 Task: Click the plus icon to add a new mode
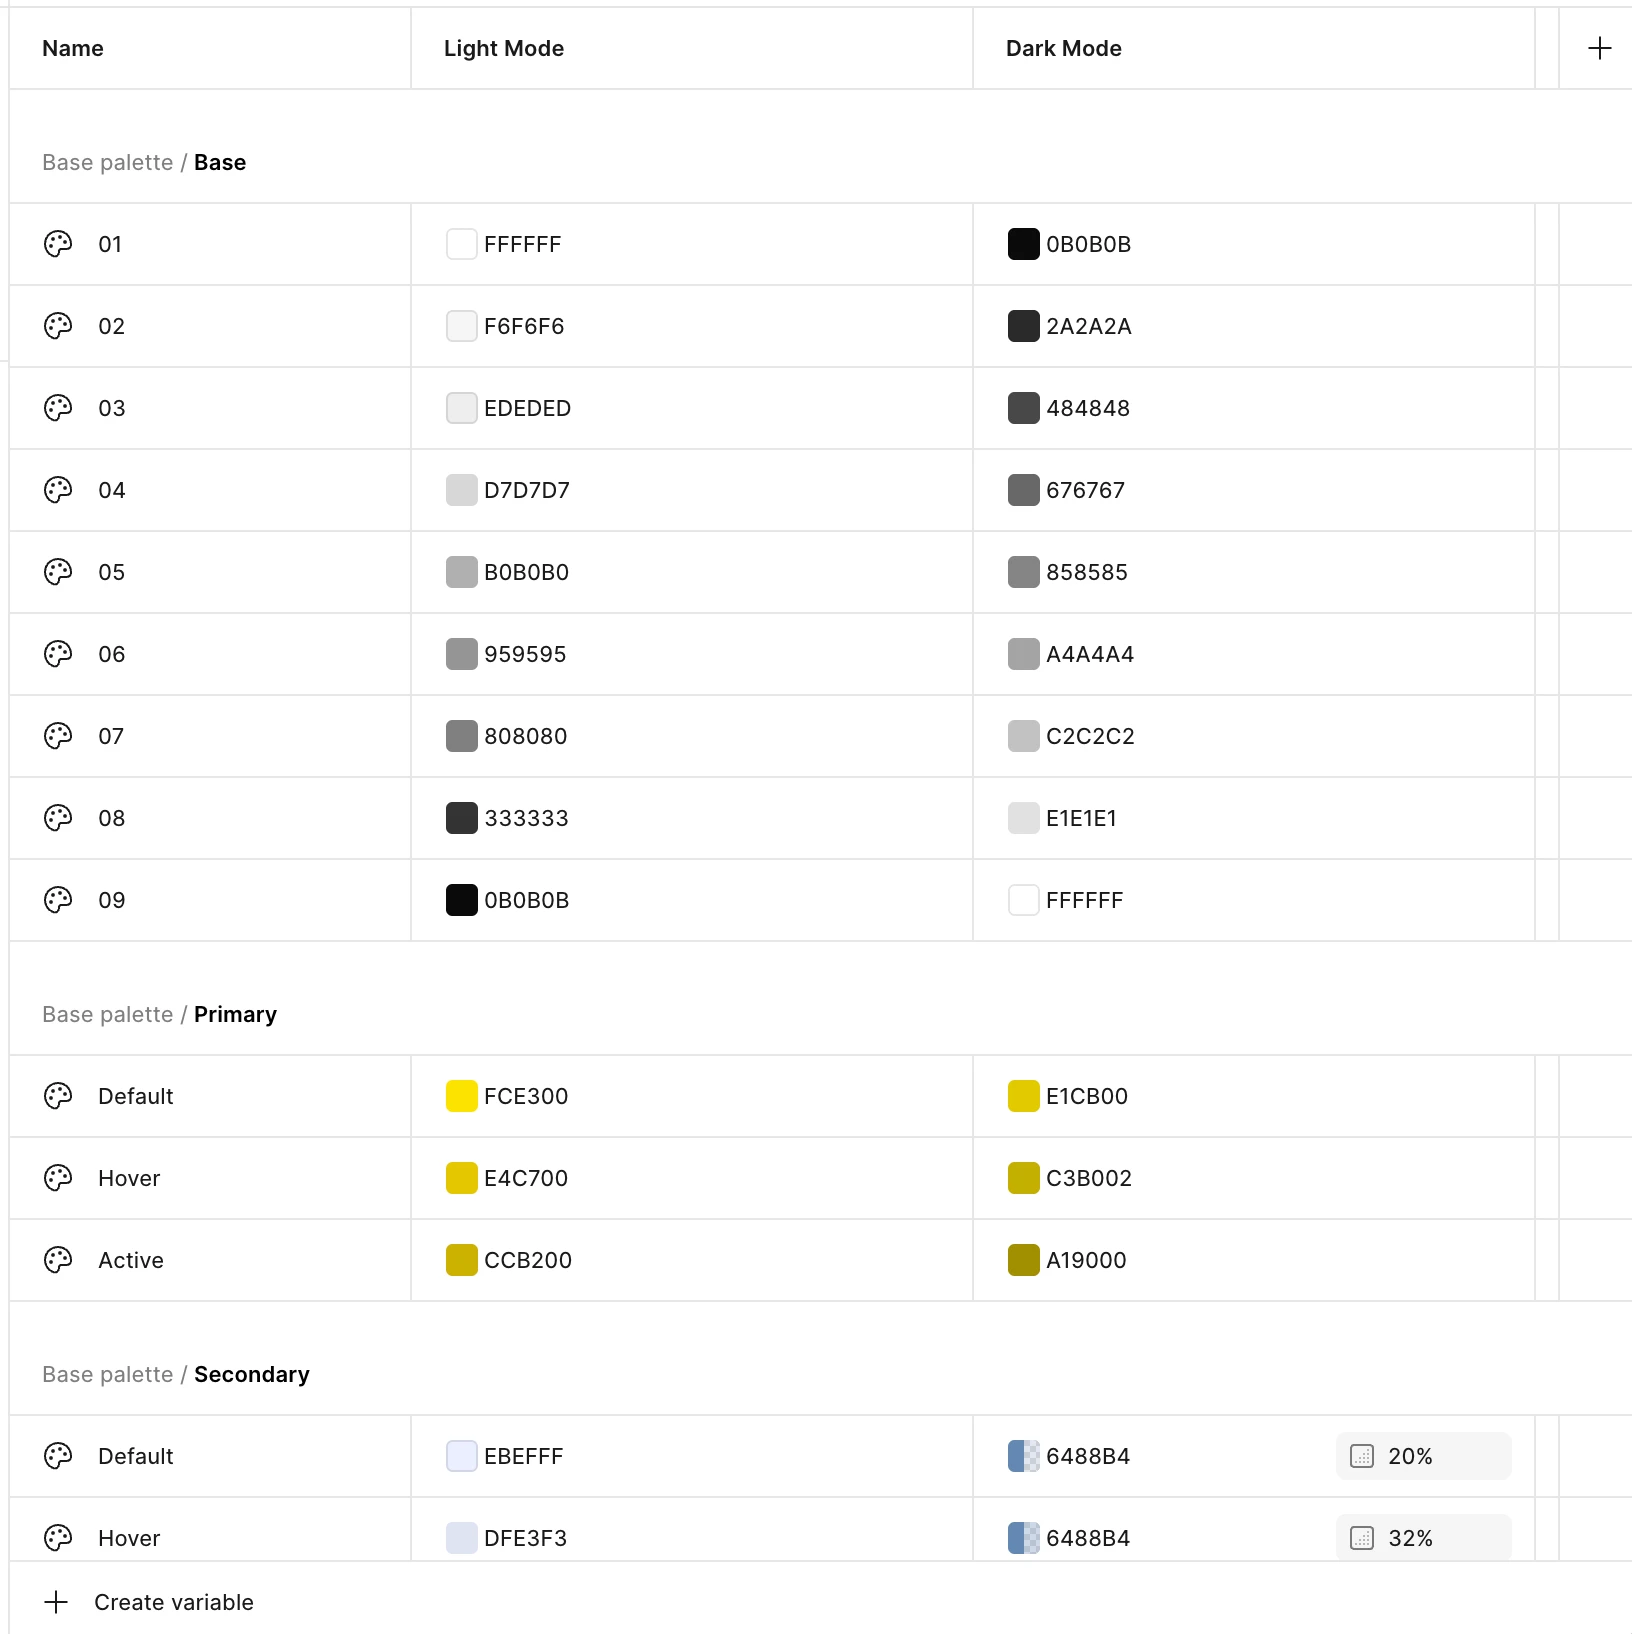1600,48
